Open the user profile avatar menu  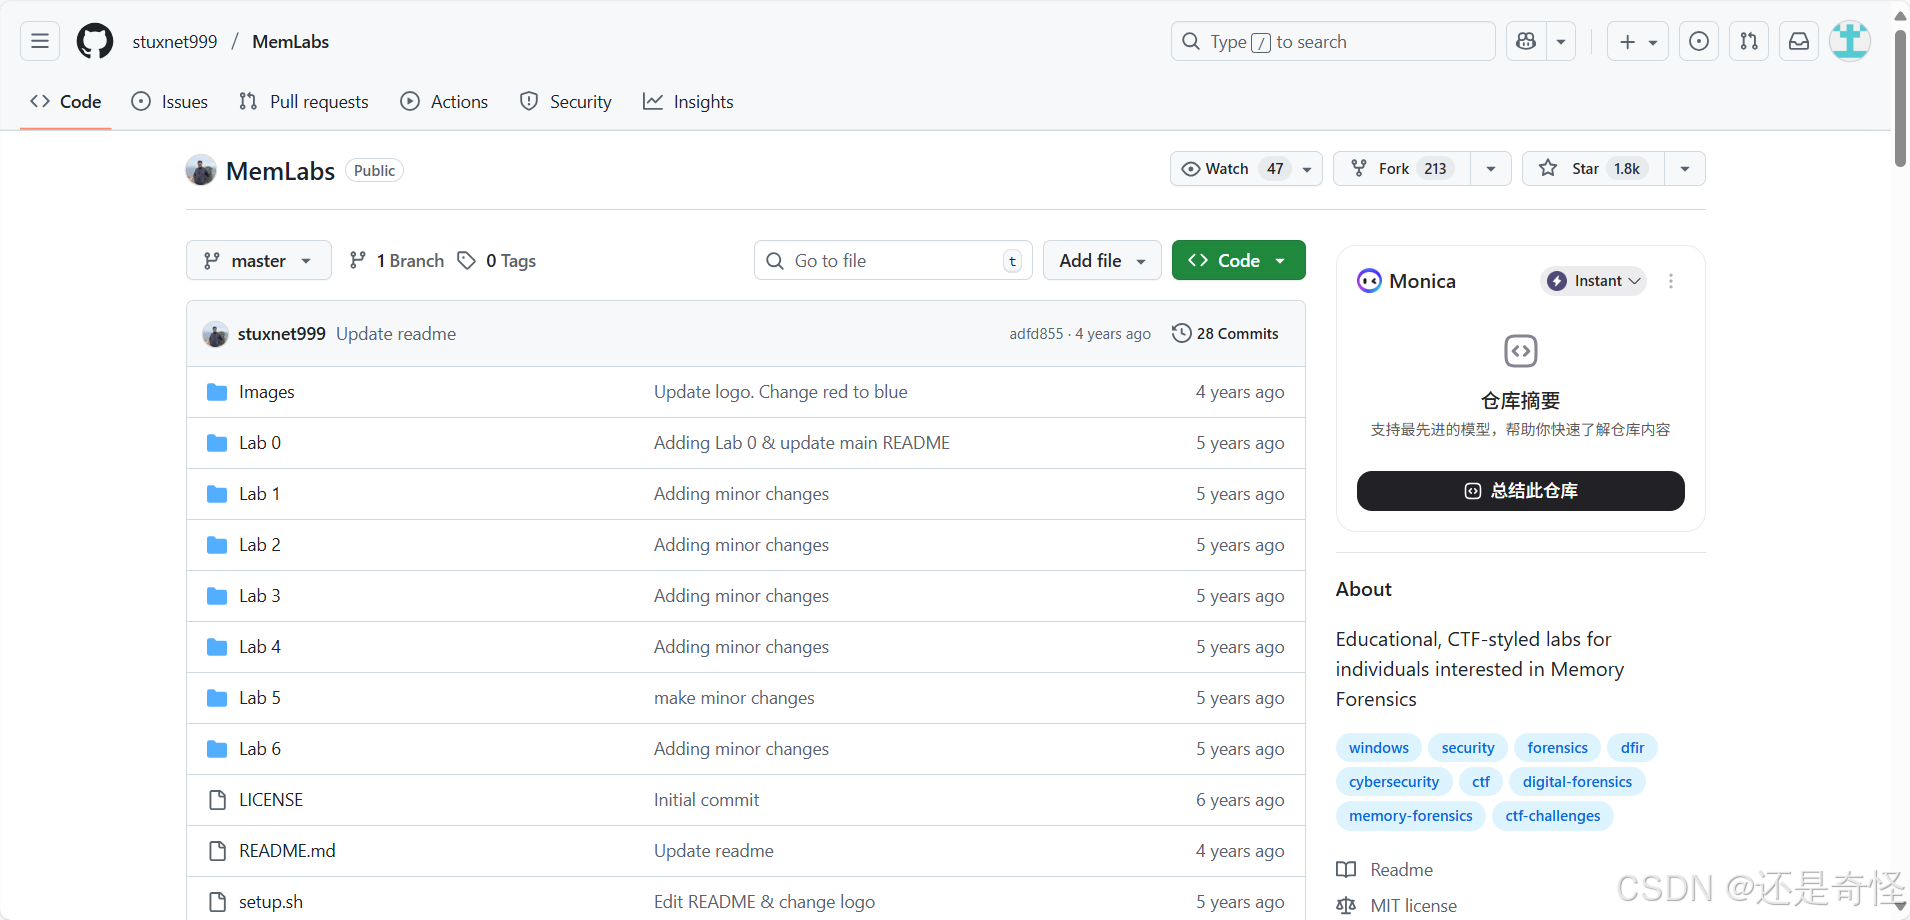pyautogui.click(x=1850, y=41)
